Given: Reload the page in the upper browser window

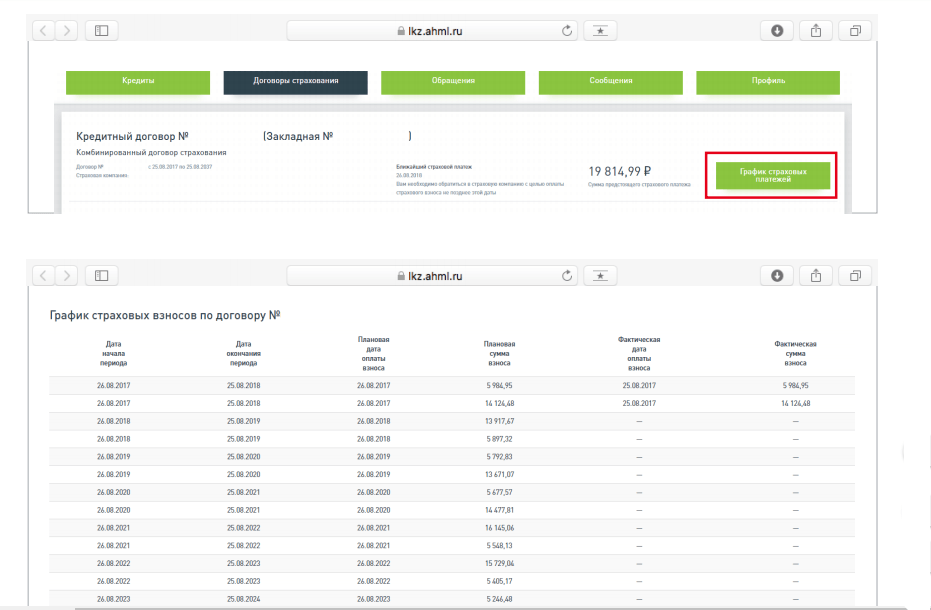Looking at the screenshot, I should [568, 31].
